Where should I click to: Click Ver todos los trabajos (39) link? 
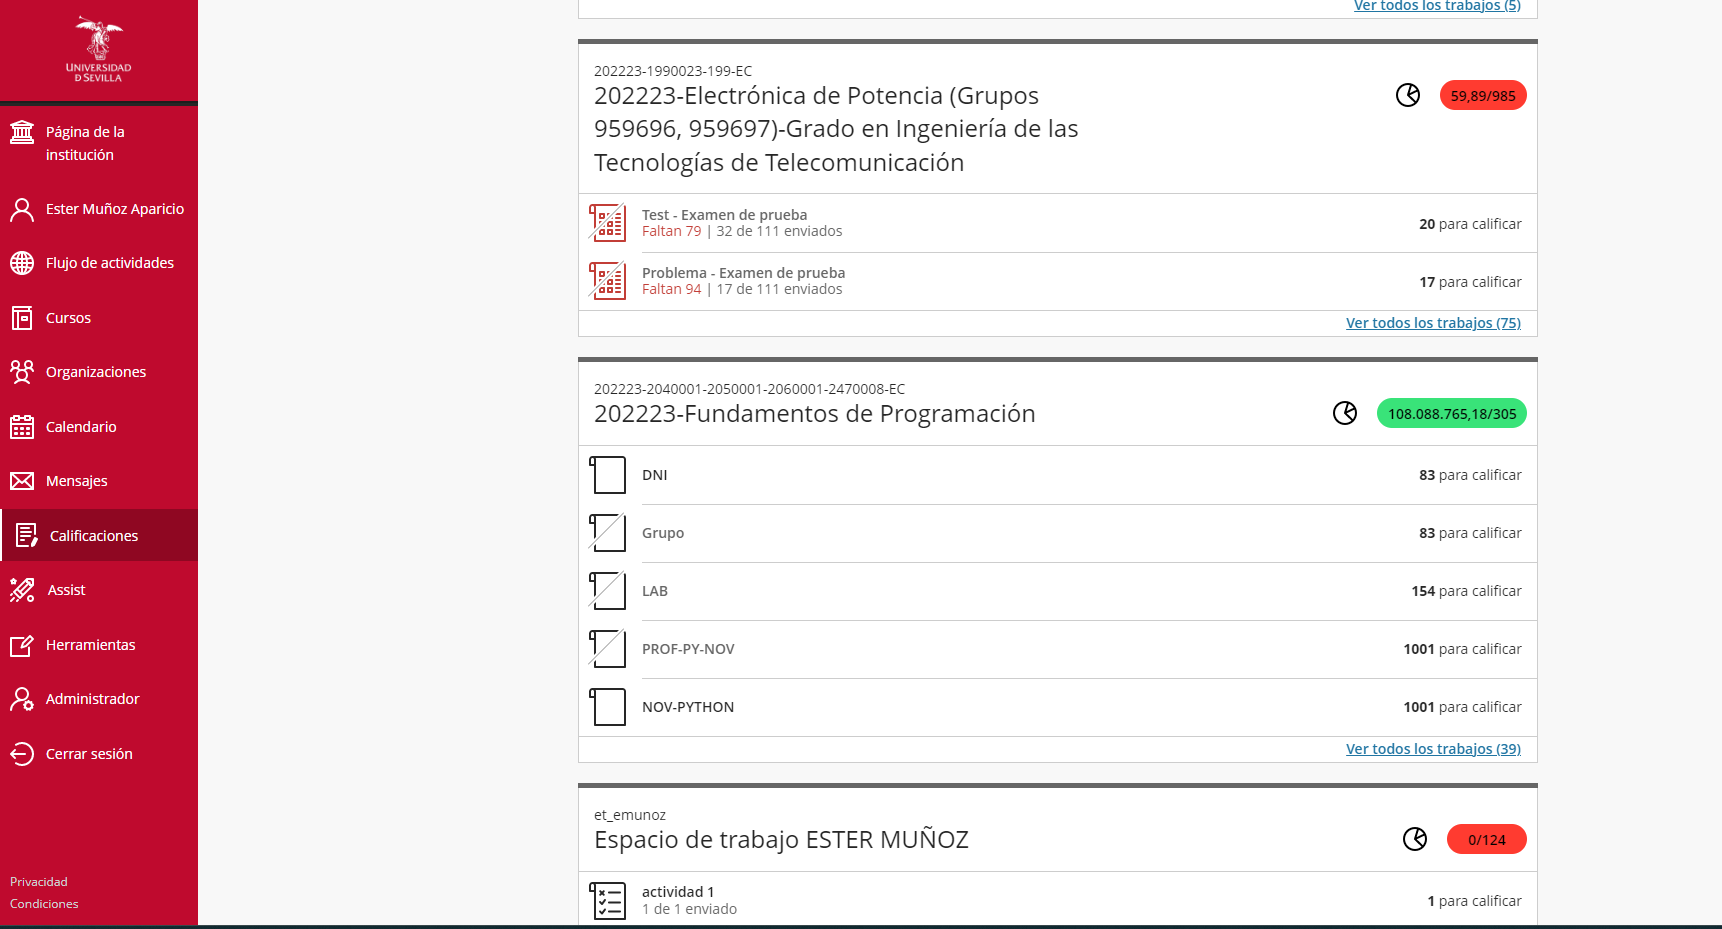(1433, 749)
